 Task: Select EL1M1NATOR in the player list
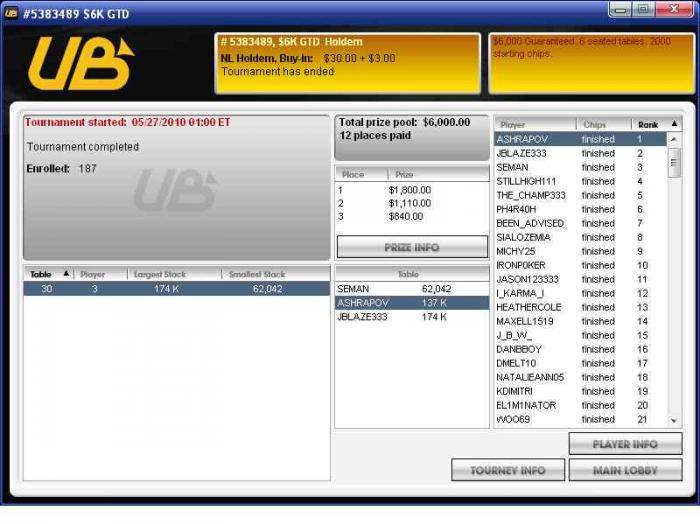pos(580,405)
